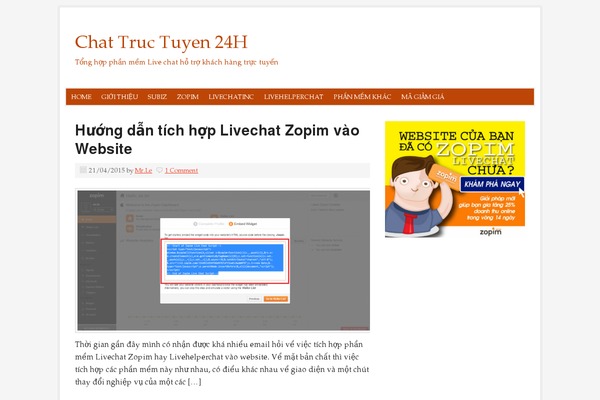Select the MÃ GIẢM GIÁ menu item
The height and width of the screenshot is (400, 600).
click(422, 97)
